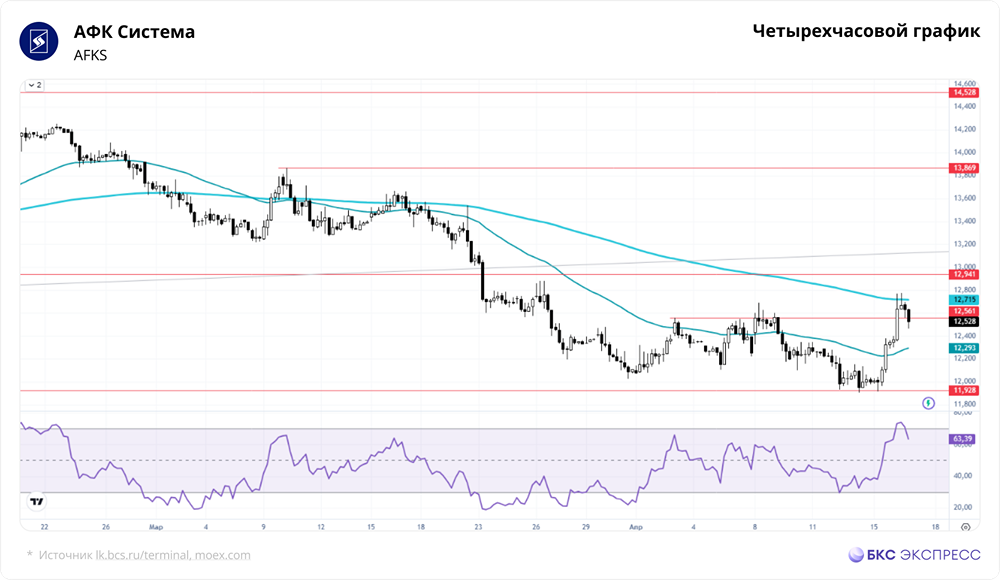The image size is (1000, 580).
Task: Click the date 8 on time axis
Action: click(x=755, y=527)
